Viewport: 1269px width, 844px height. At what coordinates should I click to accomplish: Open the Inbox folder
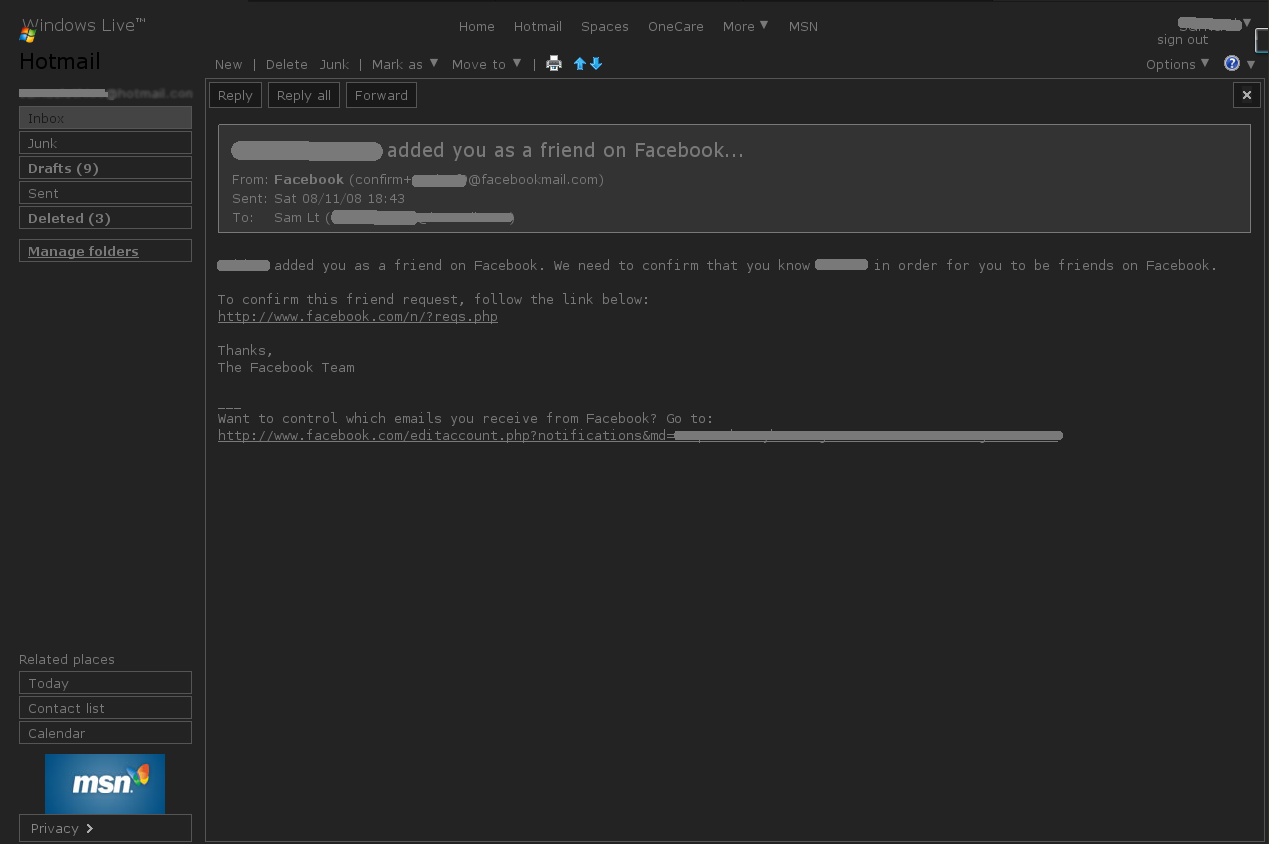(105, 118)
